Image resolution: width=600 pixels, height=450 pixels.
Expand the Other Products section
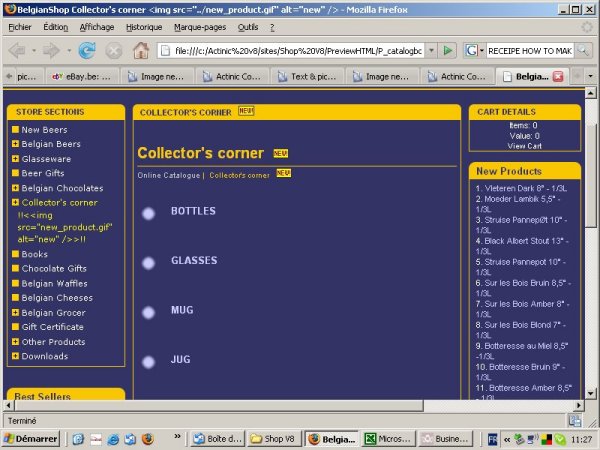[15, 342]
